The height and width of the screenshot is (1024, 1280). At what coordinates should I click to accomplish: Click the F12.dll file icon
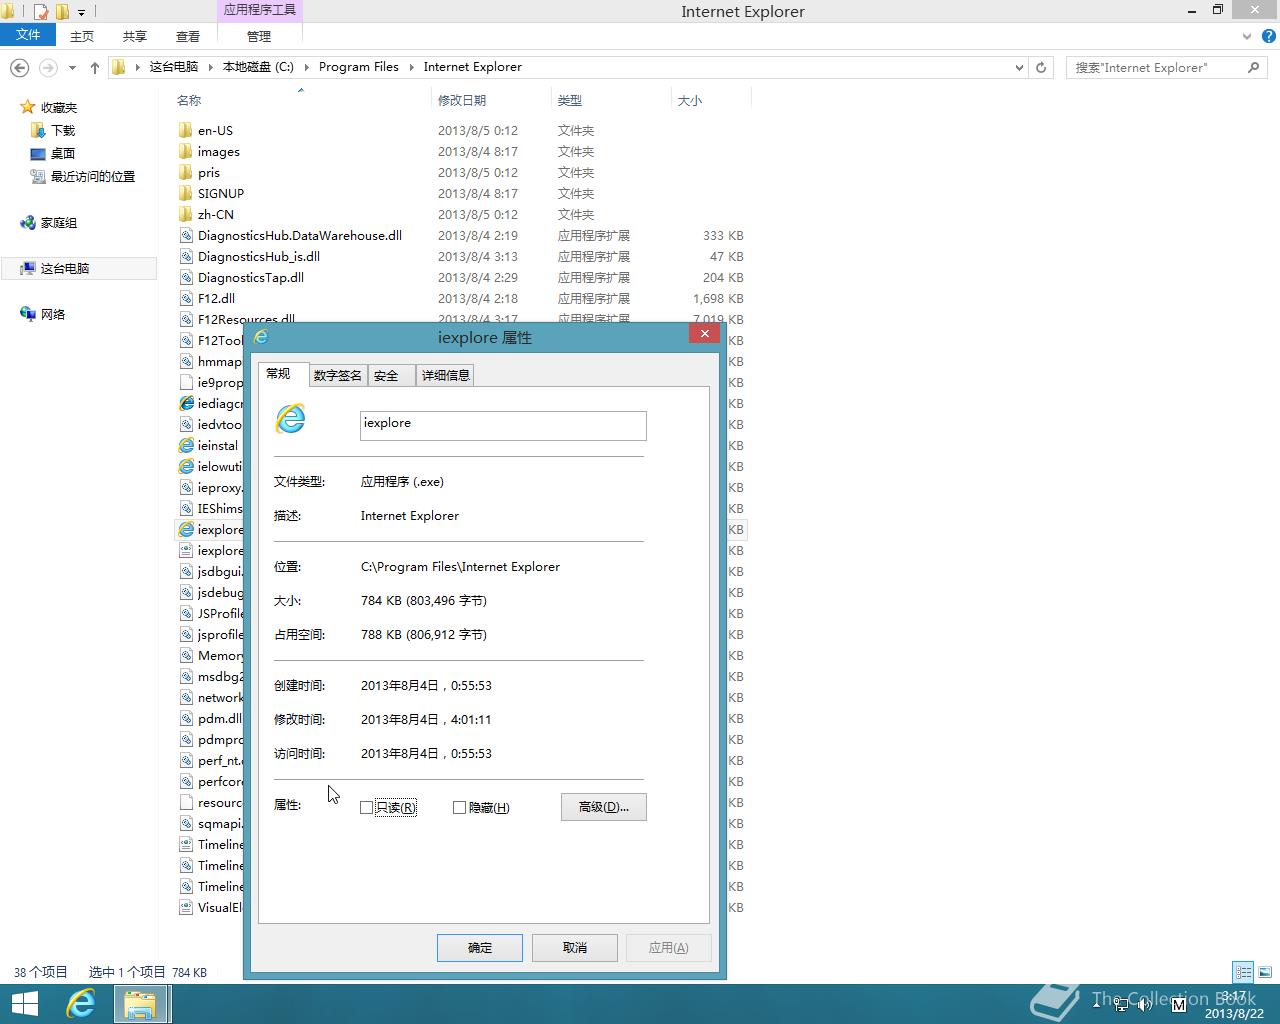186,298
